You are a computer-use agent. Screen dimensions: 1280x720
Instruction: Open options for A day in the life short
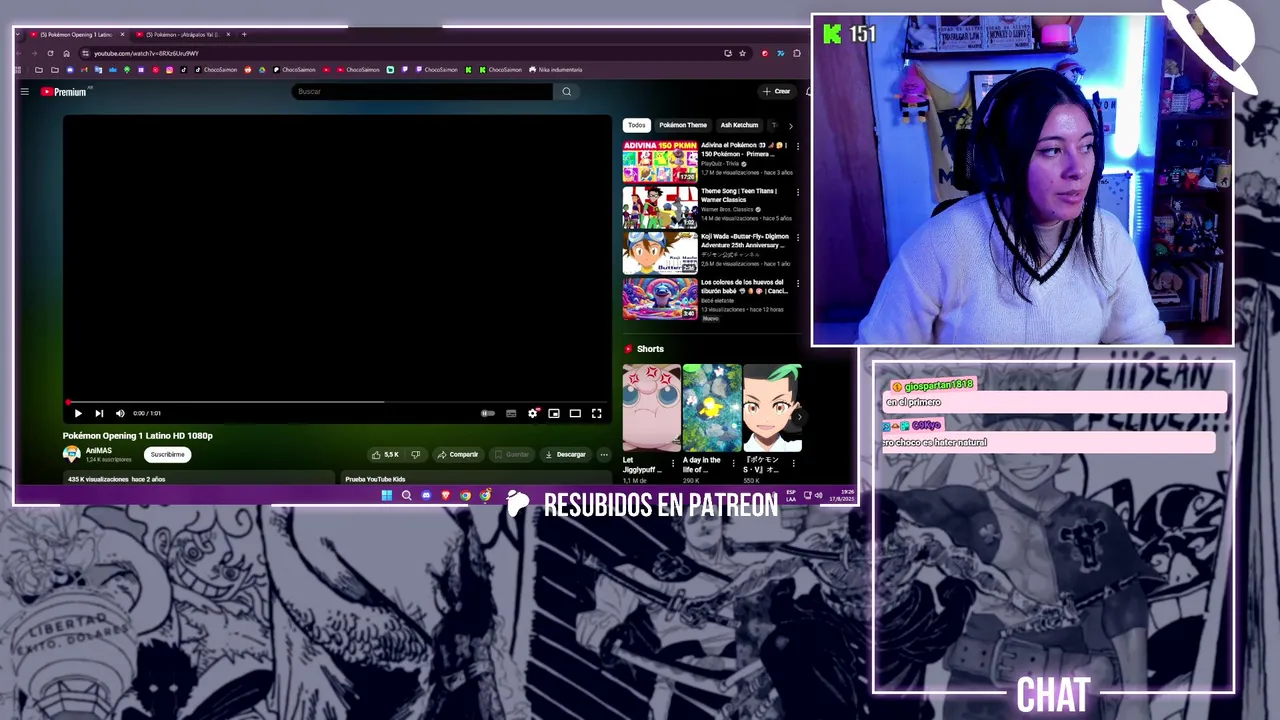[733, 463]
